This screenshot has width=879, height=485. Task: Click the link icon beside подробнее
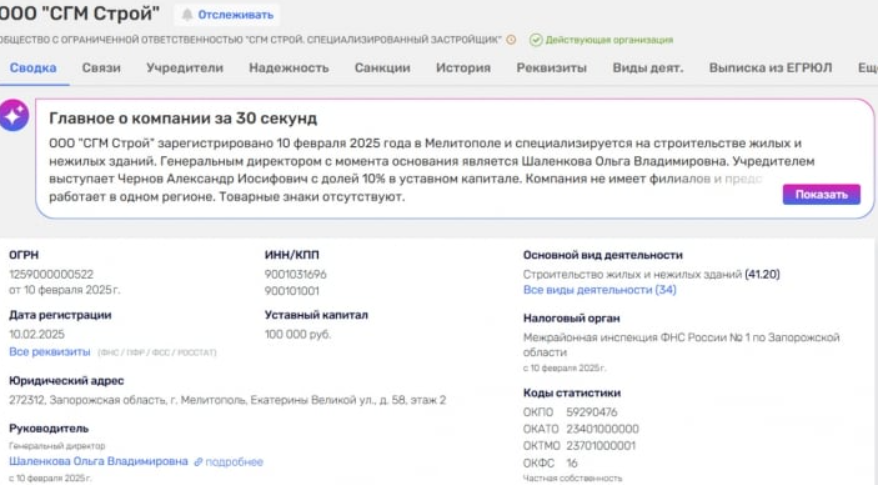(x=198, y=462)
